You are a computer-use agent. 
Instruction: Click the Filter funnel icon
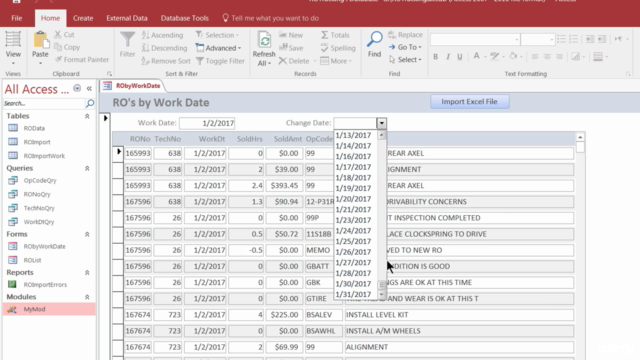(127, 40)
